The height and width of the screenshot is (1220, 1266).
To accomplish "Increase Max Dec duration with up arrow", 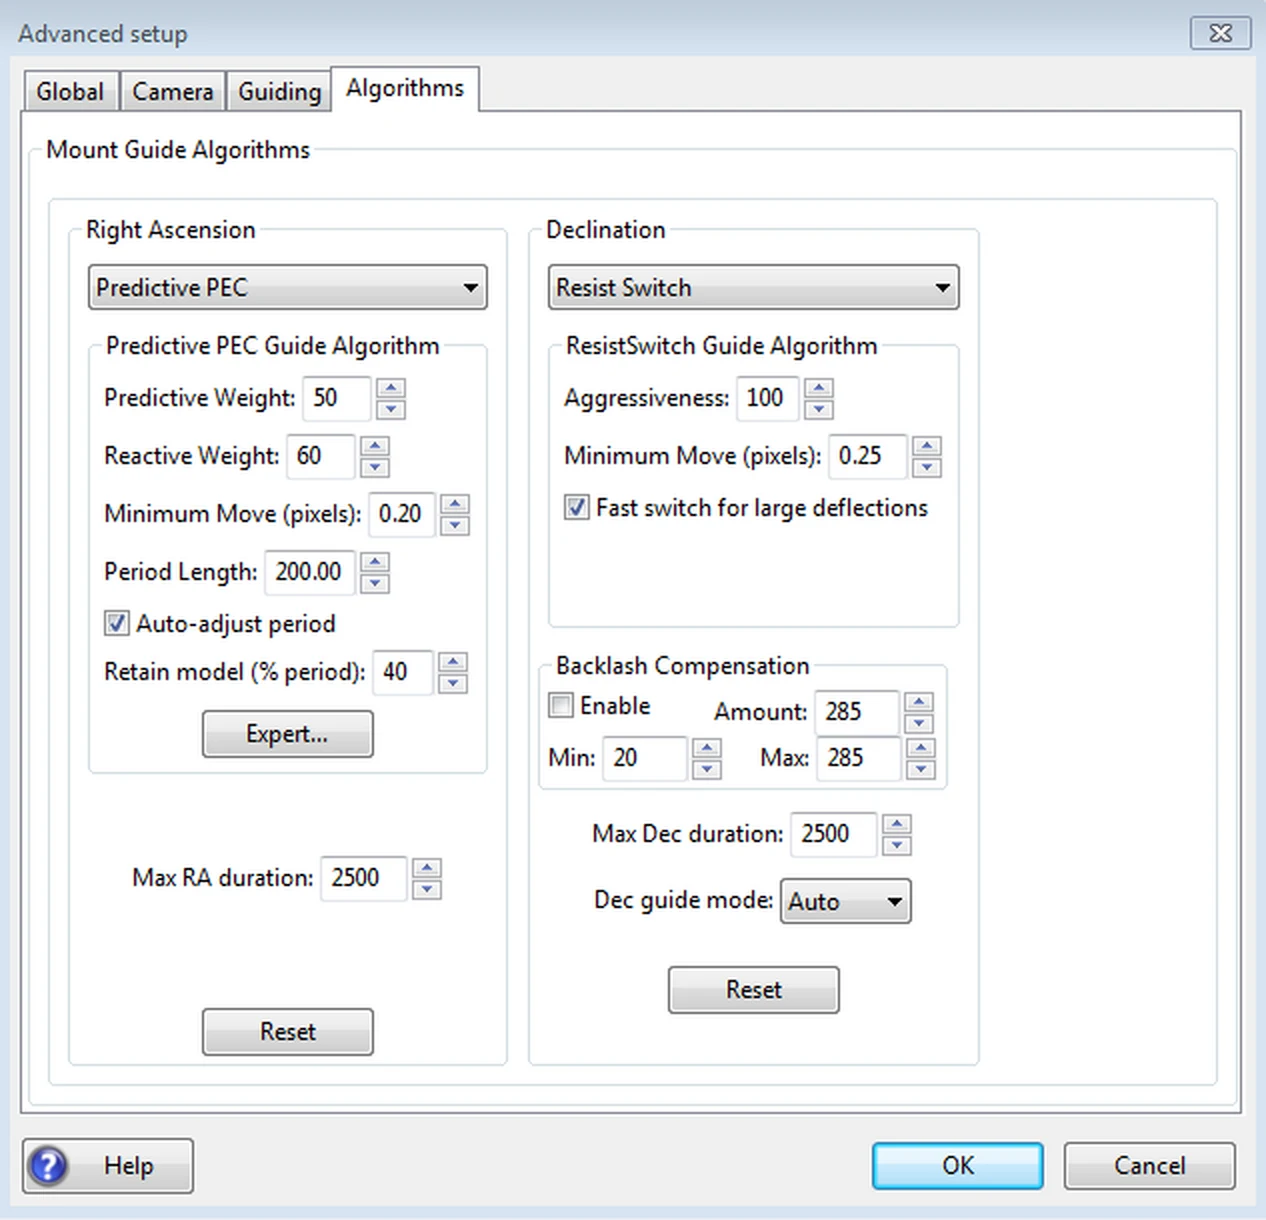I will [897, 823].
